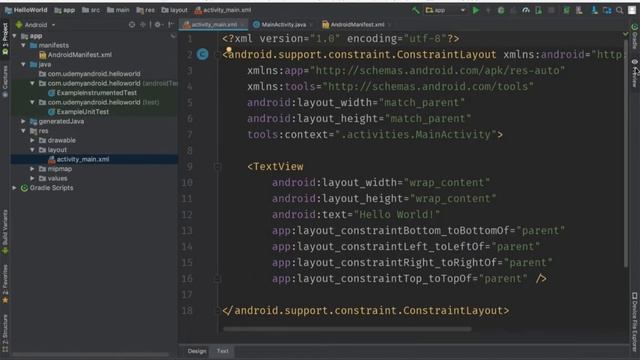Click the <TextView opening tag text
The image size is (640, 360).
(275, 167)
